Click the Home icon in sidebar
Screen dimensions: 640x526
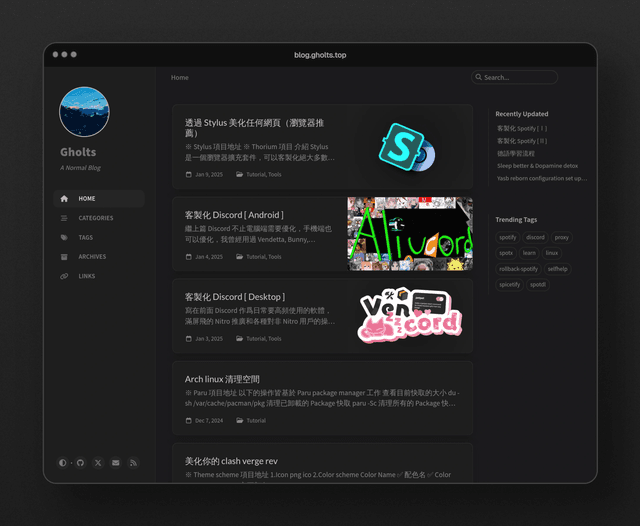pyautogui.click(x=64, y=199)
